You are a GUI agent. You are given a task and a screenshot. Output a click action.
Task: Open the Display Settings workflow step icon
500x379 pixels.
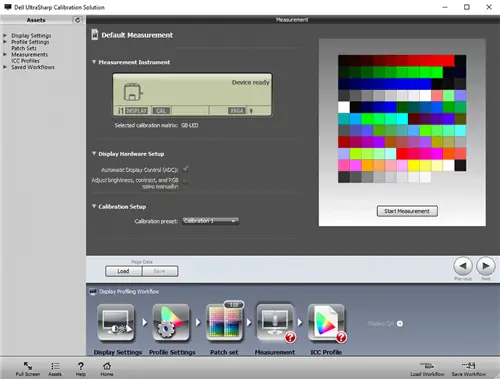point(116,322)
